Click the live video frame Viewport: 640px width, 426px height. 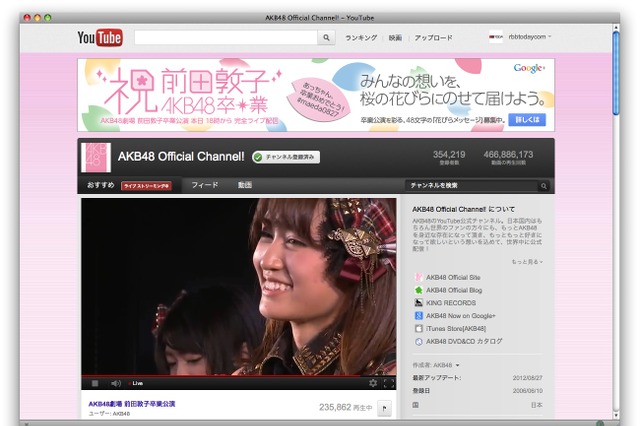coord(238,286)
